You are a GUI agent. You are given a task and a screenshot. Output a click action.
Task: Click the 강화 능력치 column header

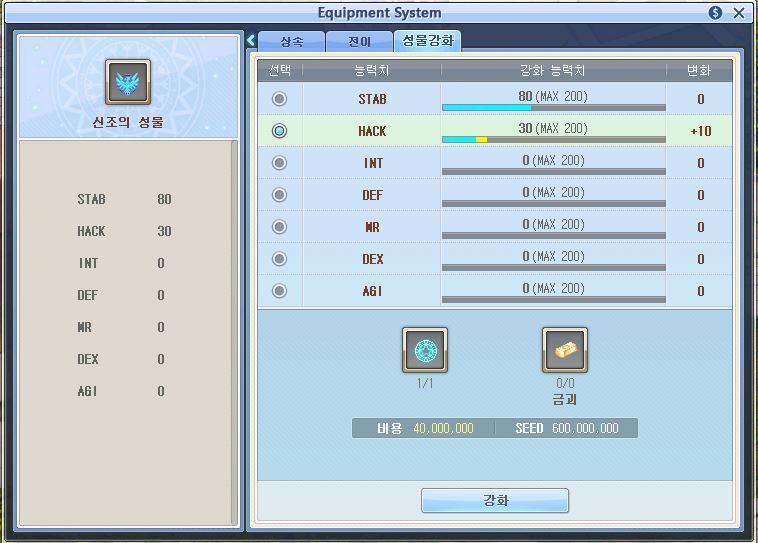point(553,71)
